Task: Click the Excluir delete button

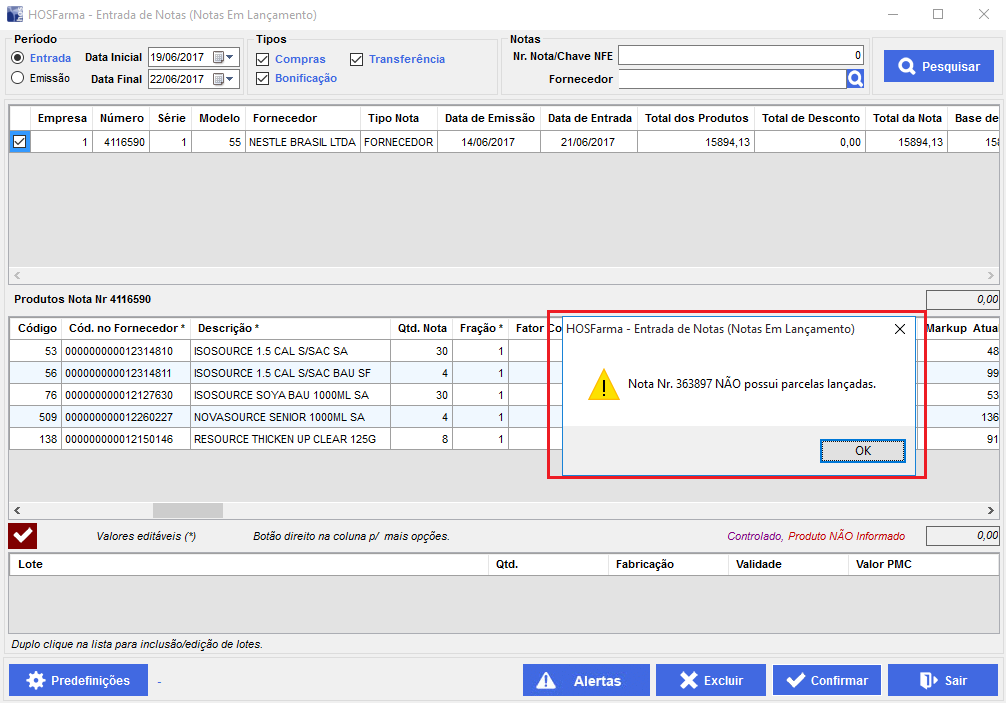Action: (x=710, y=680)
